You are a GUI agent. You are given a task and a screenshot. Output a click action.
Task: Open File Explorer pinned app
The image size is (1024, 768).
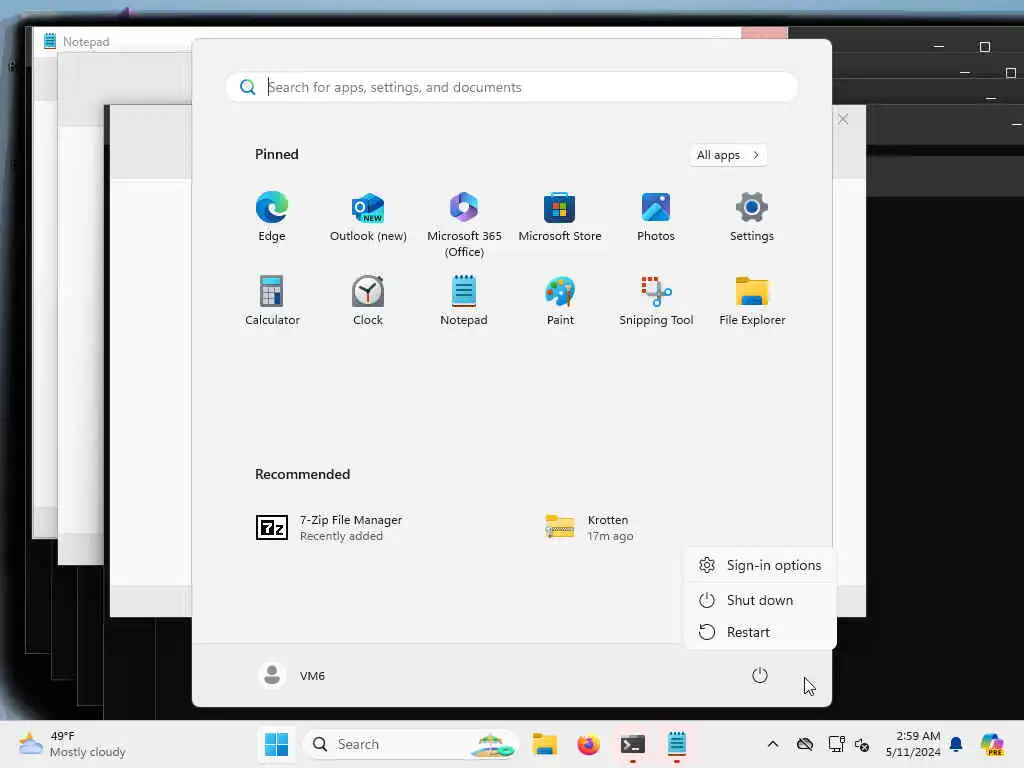coord(752,301)
